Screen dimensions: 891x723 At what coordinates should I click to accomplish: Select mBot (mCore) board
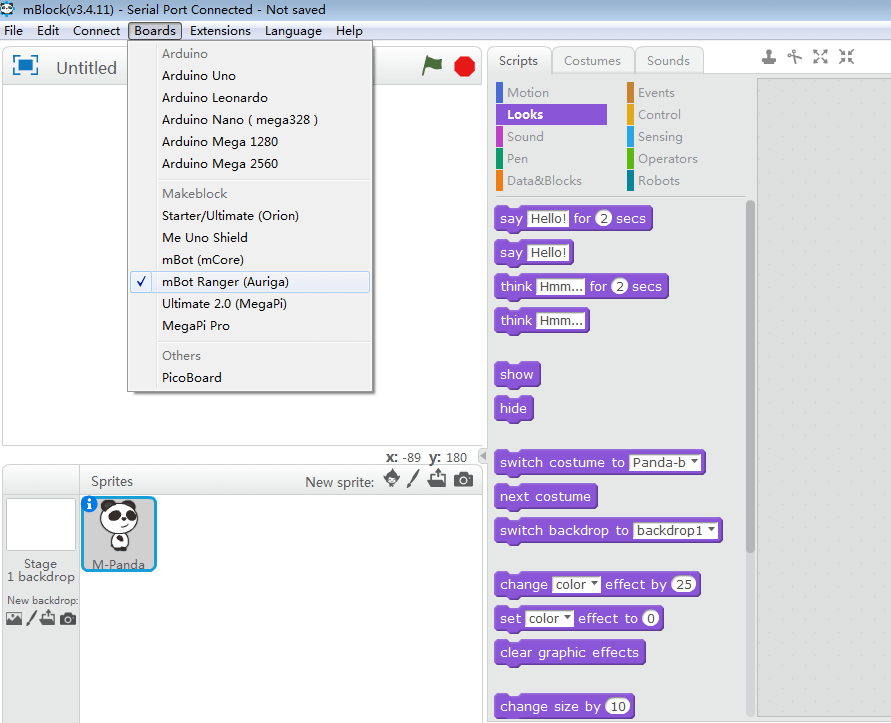tap(250, 260)
